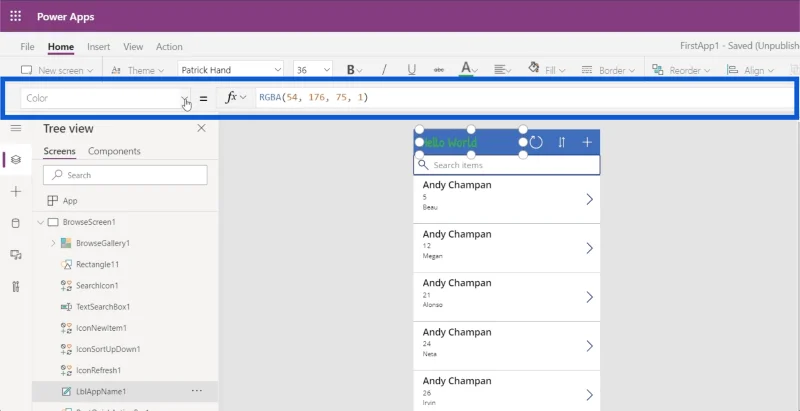Open the Align dropdown
This screenshot has width=800, height=411.
750,70
